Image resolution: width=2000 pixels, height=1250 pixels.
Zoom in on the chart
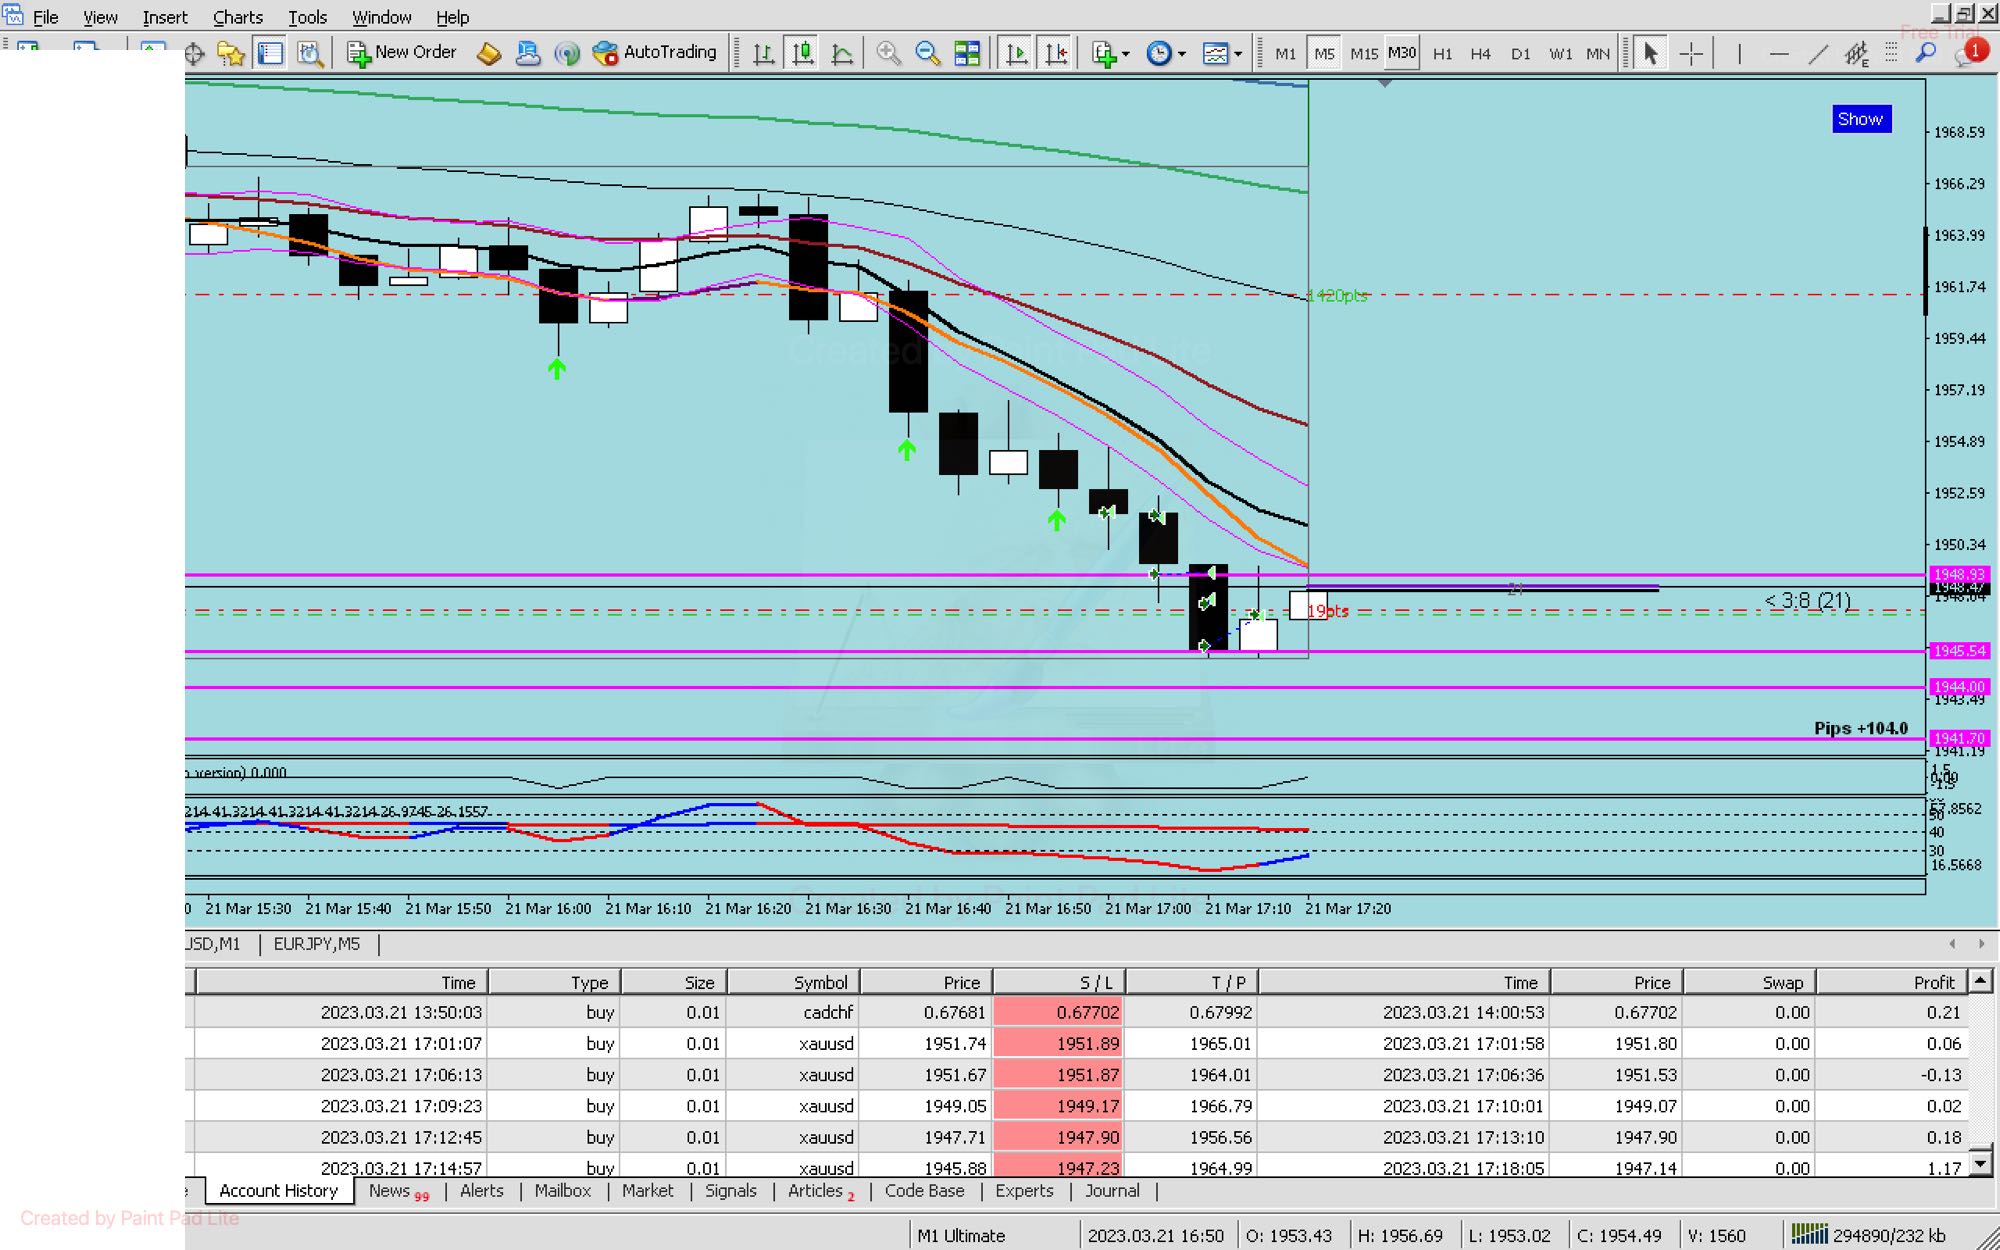click(888, 53)
